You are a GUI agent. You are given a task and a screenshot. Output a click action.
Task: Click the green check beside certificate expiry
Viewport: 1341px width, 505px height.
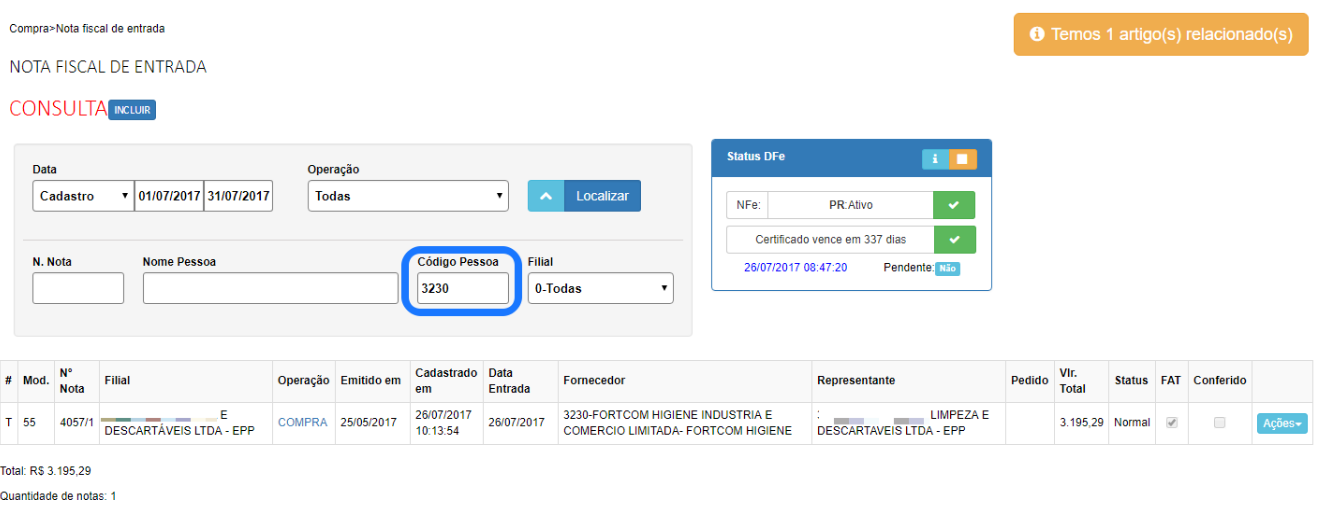tap(954, 240)
